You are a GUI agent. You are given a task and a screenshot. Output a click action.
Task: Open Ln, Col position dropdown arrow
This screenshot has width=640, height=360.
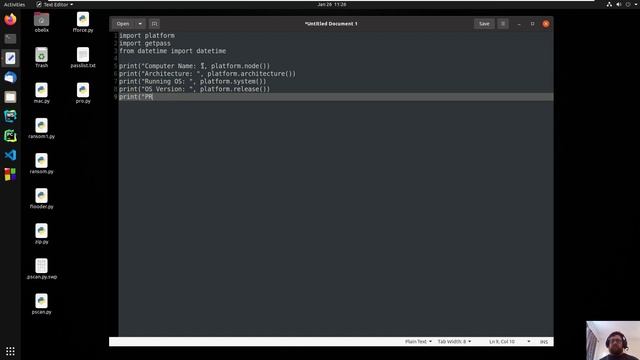click(x=529, y=342)
